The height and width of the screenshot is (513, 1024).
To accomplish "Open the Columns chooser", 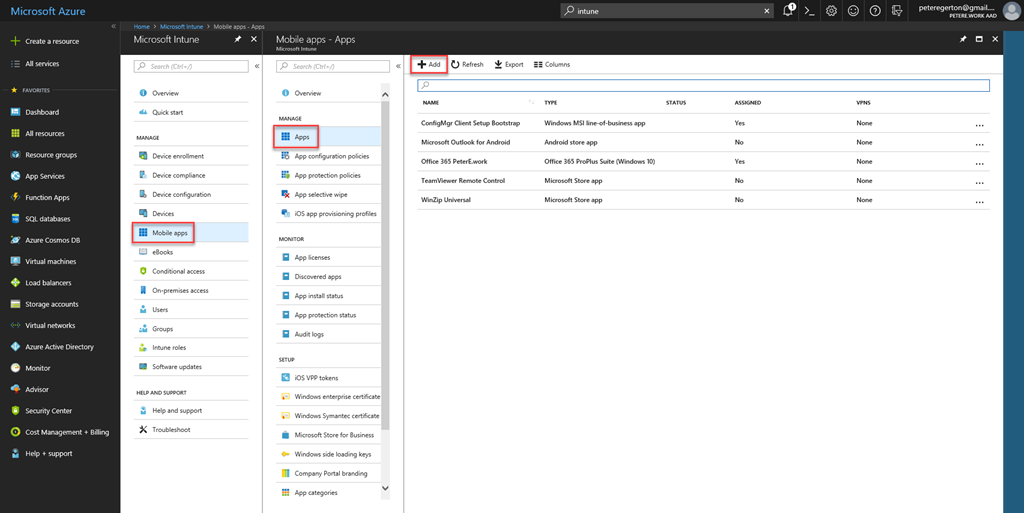I will [552, 64].
